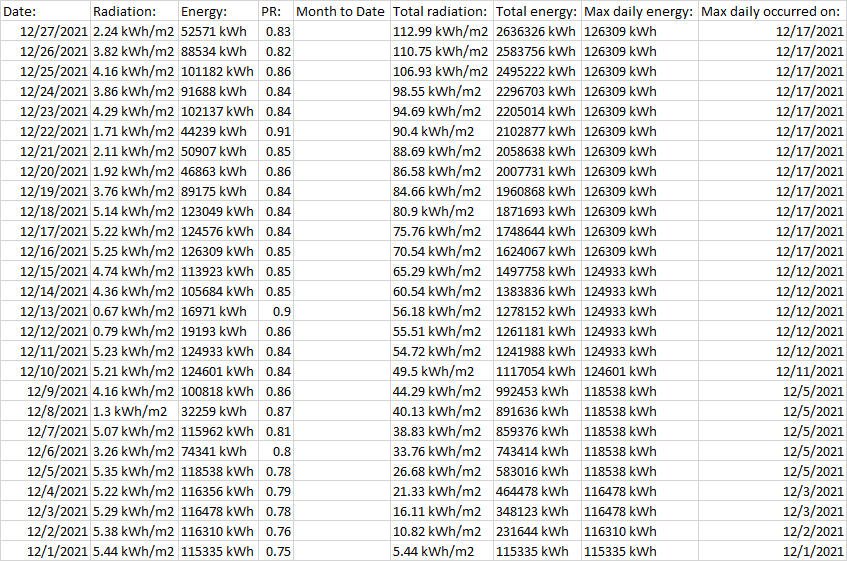
Task: Click total energy cell 1261181 kWh
Action: pos(537,332)
